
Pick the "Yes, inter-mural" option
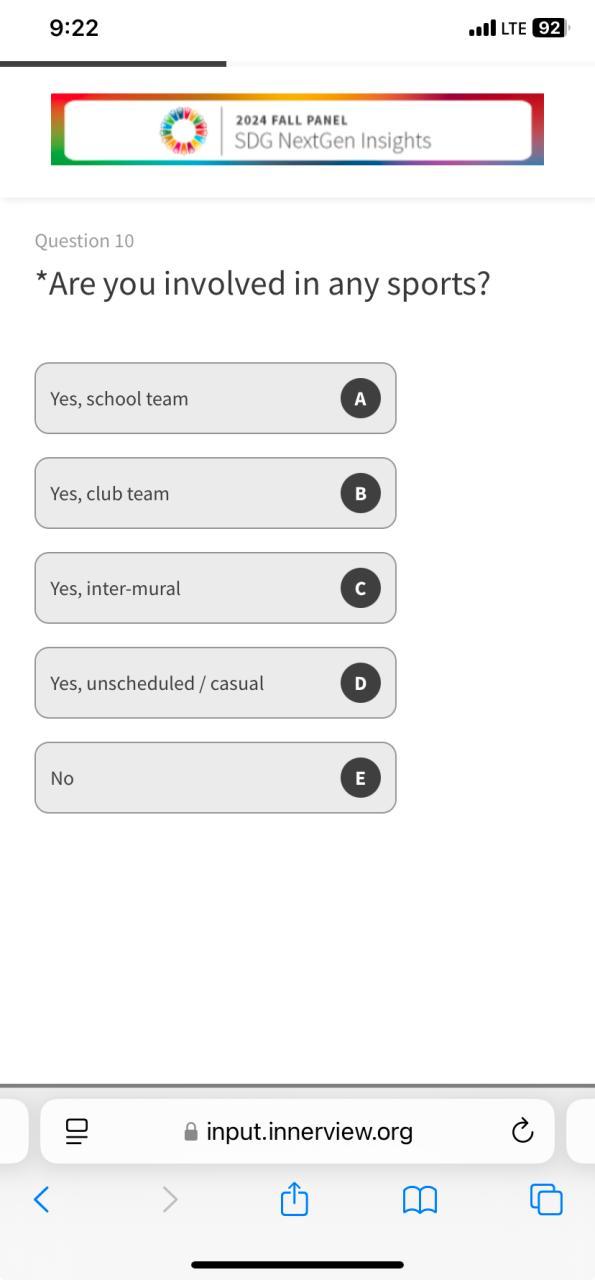[x=215, y=588]
